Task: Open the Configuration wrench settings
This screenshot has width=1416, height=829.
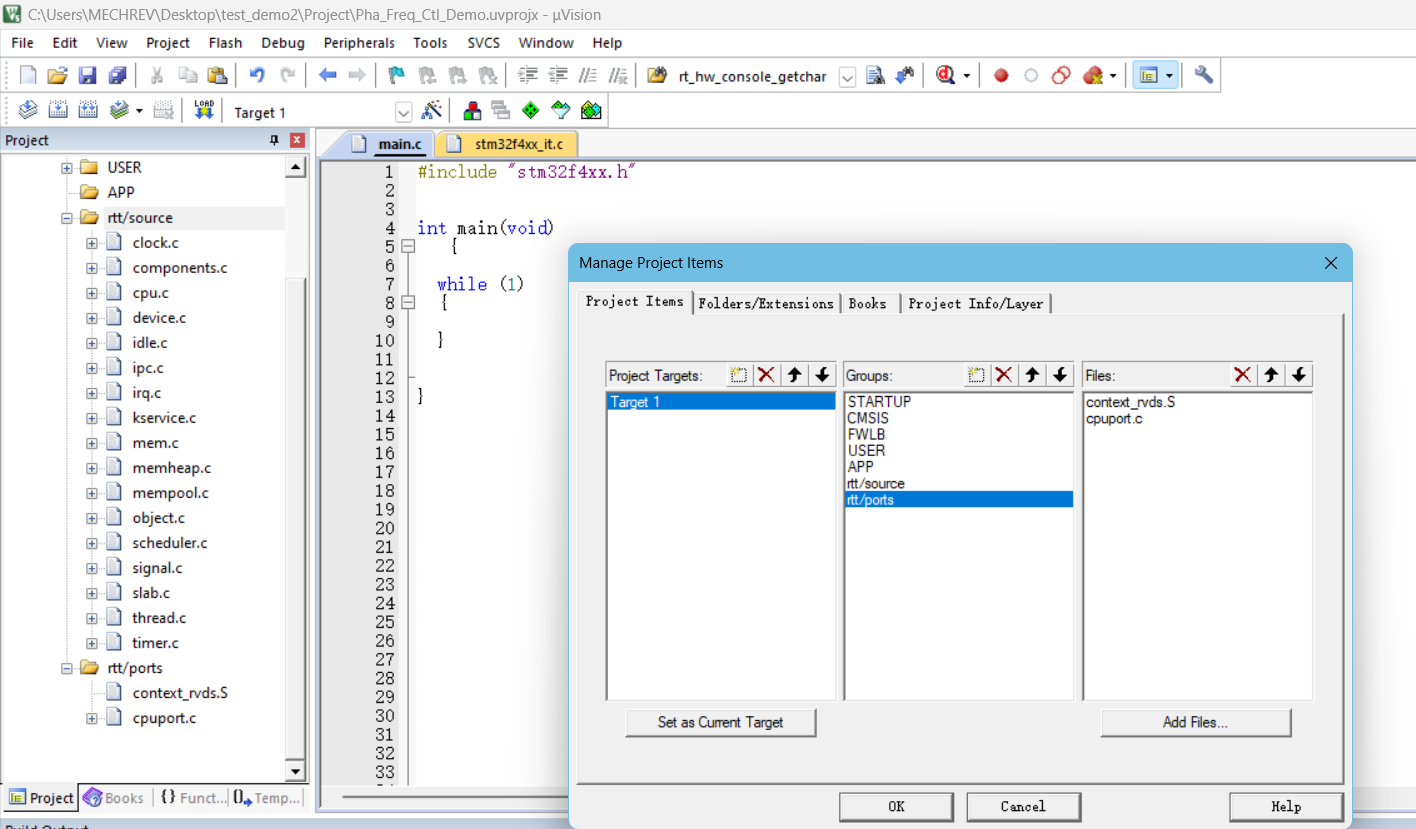Action: (1203, 75)
